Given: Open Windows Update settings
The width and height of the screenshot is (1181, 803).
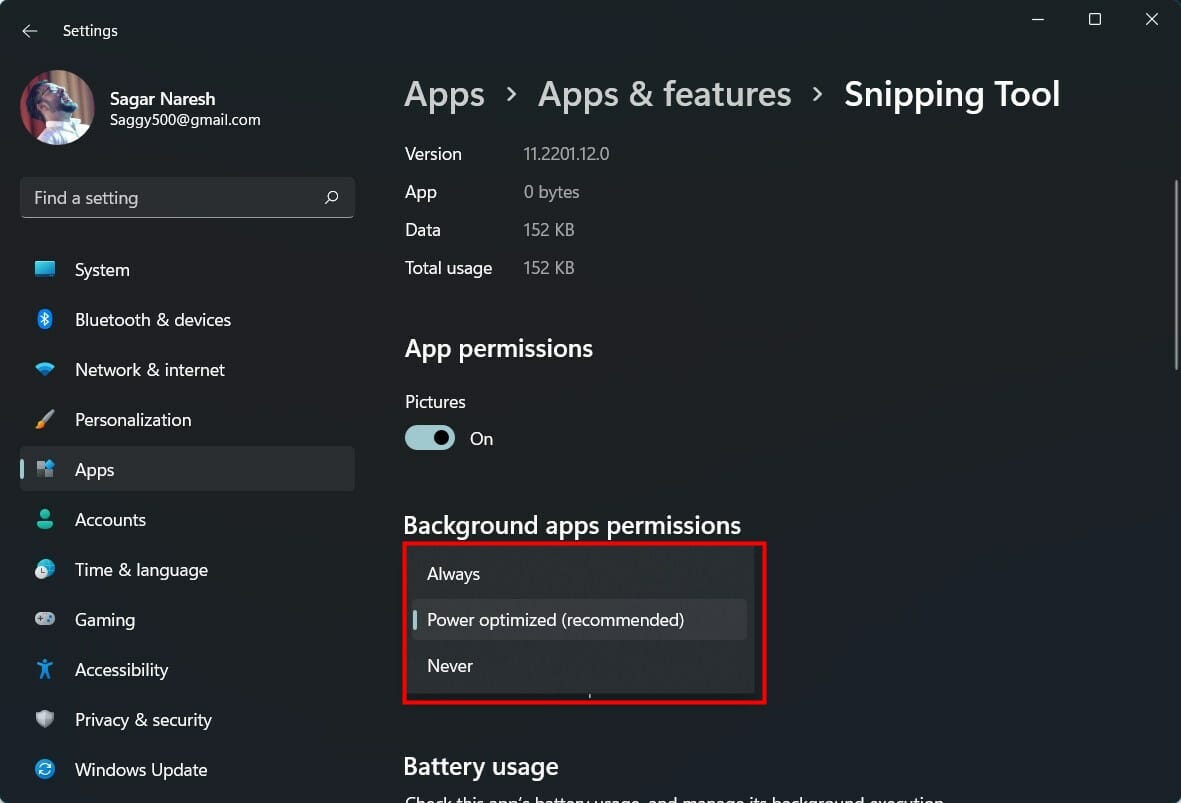Looking at the screenshot, I should click(x=45, y=769).
